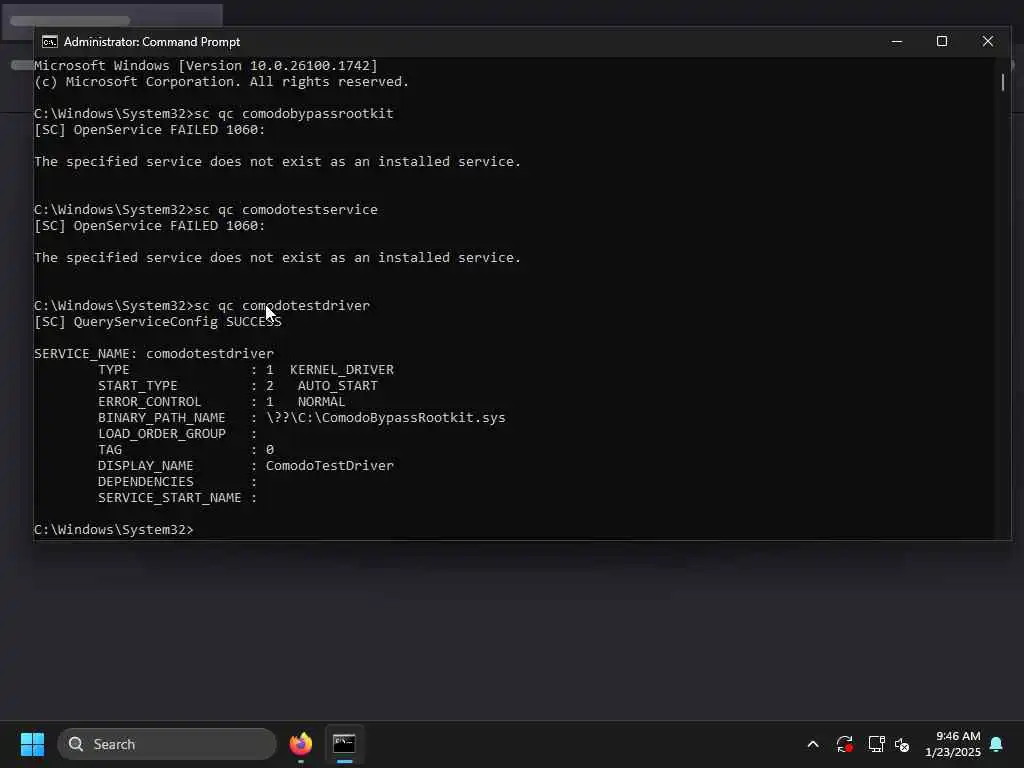Open the sync update tray icon
Screen dimensions: 1024x768
(x=844, y=744)
